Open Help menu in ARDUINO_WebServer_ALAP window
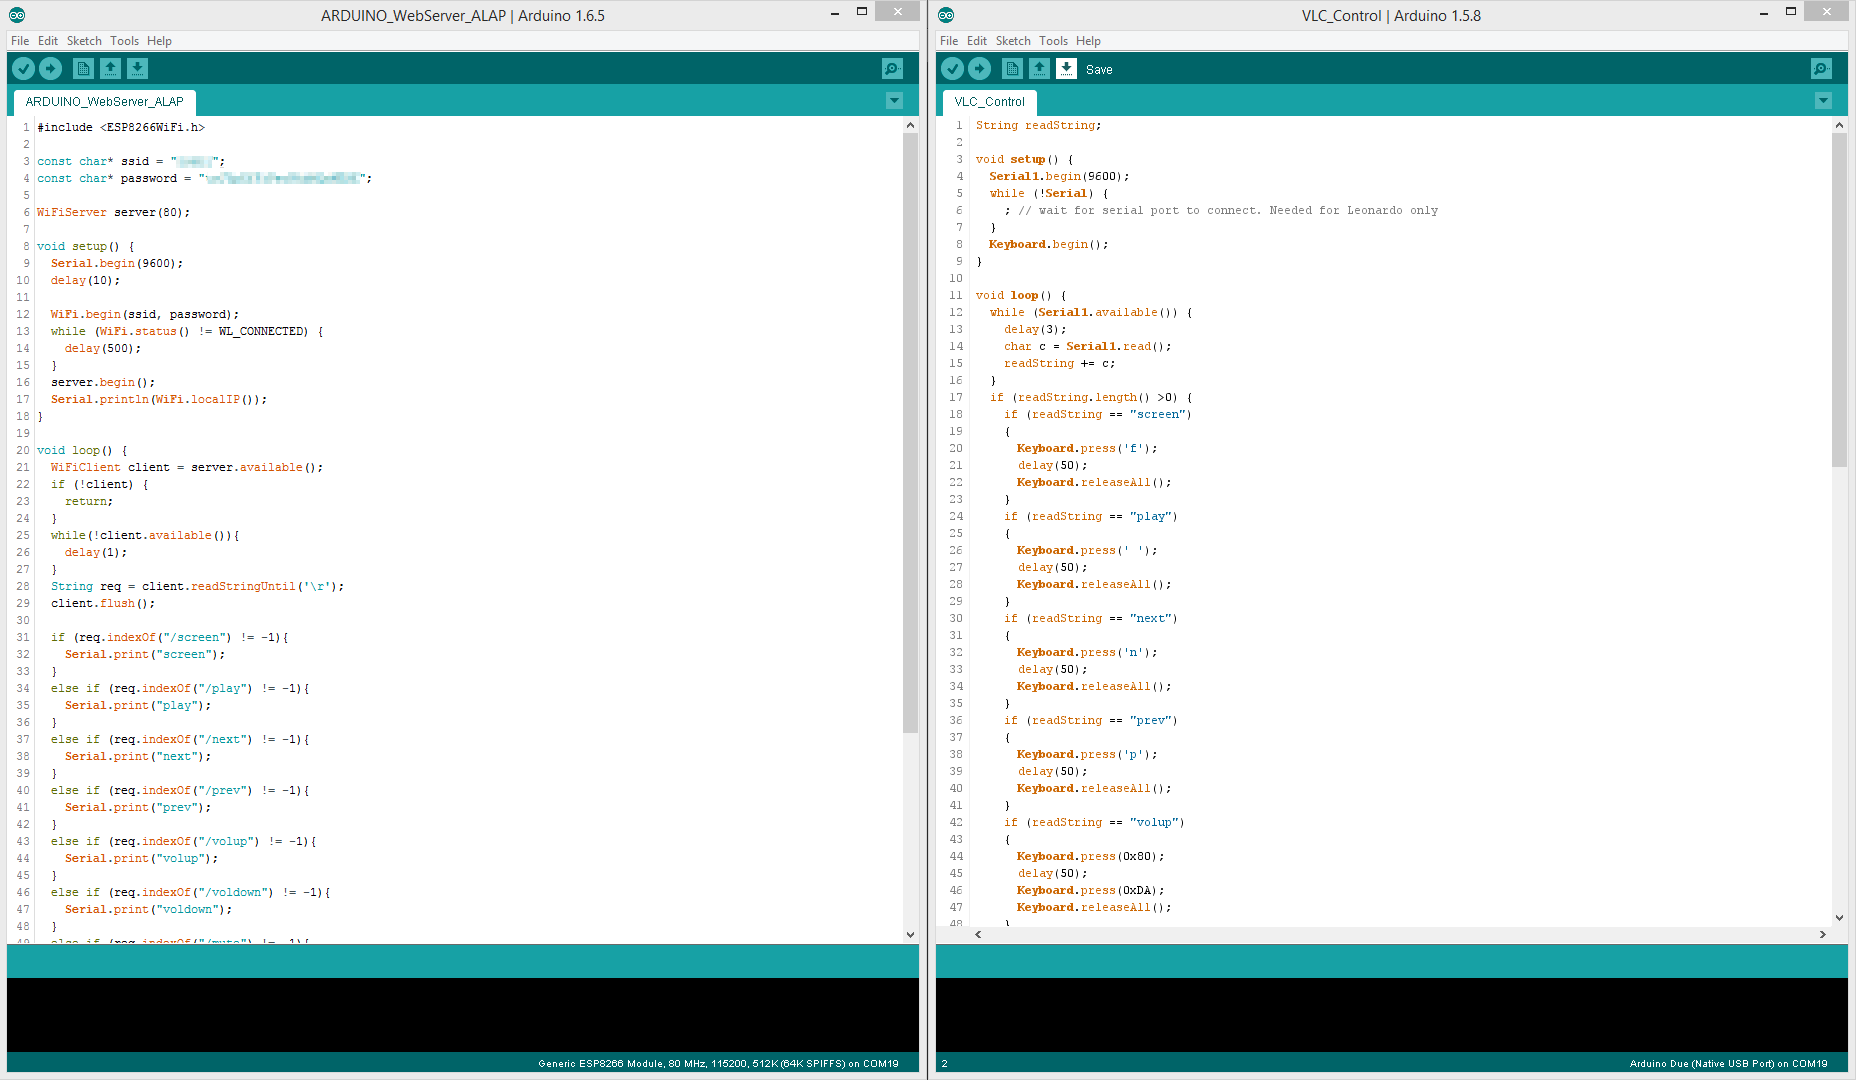This screenshot has height=1080, width=1856. [x=159, y=41]
